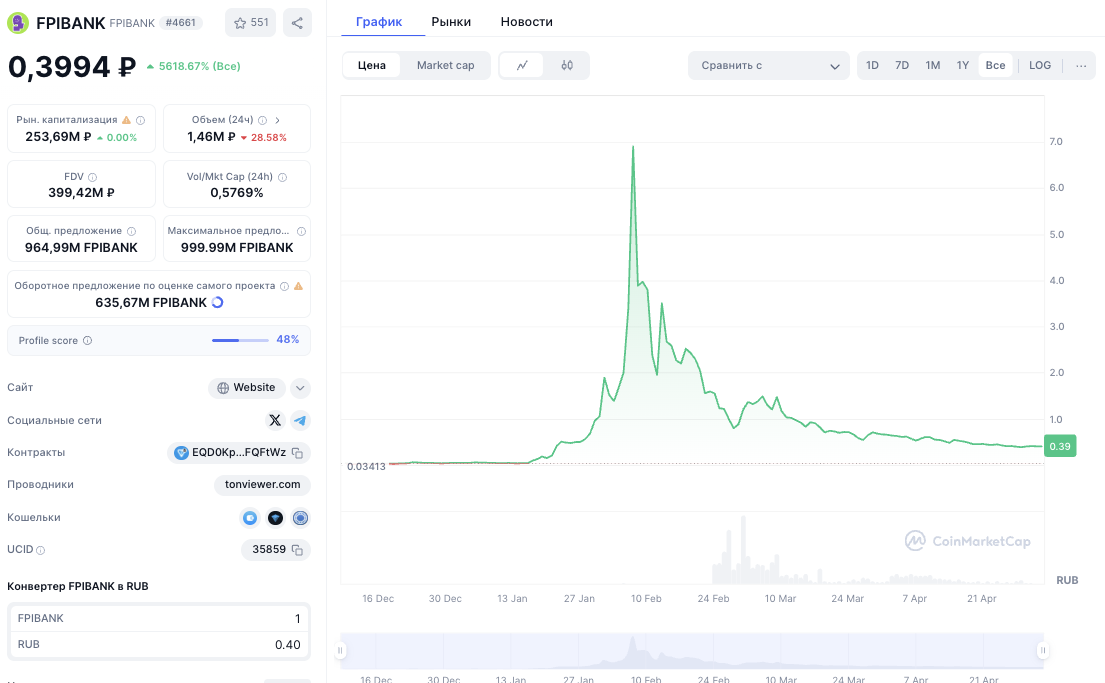Click the price chart peak near 10 Feb
The width and height of the screenshot is (1105, 683).
633,147
